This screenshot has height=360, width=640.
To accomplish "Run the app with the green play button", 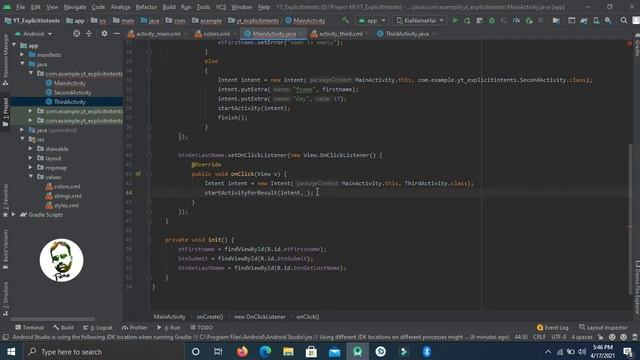I will (x=455, y=20).
